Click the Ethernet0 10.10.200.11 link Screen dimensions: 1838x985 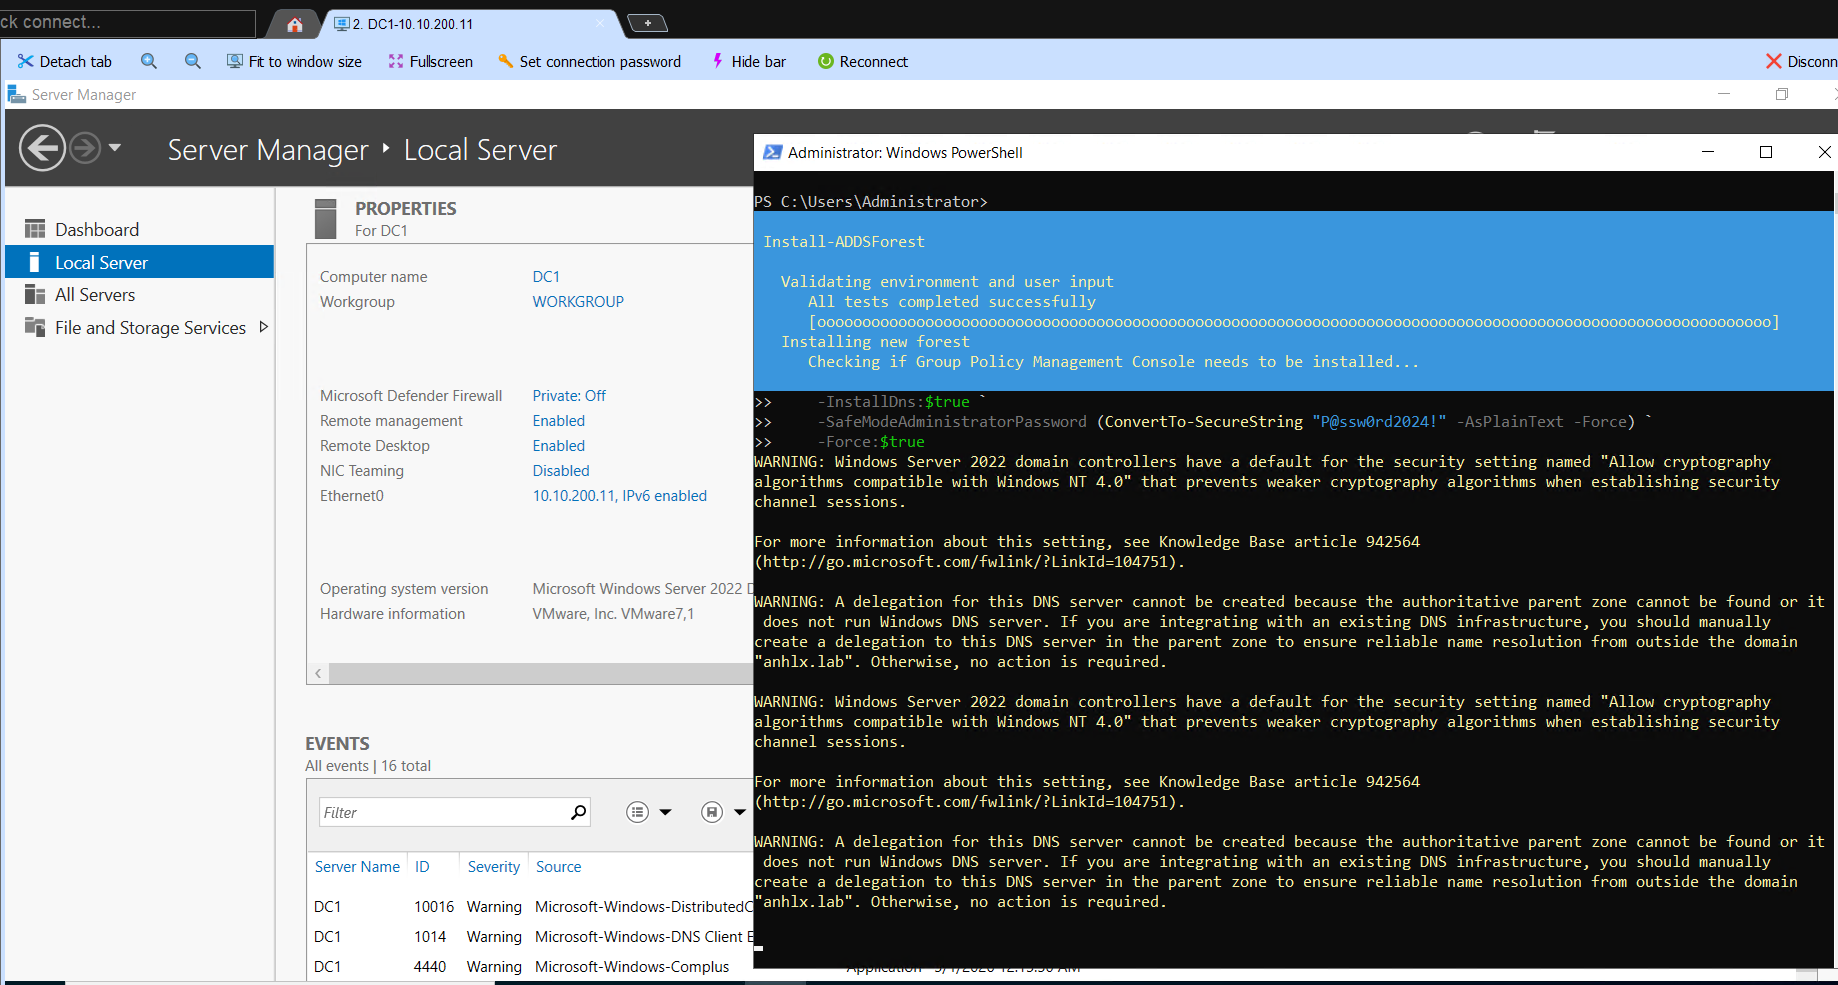coord(620,496)
